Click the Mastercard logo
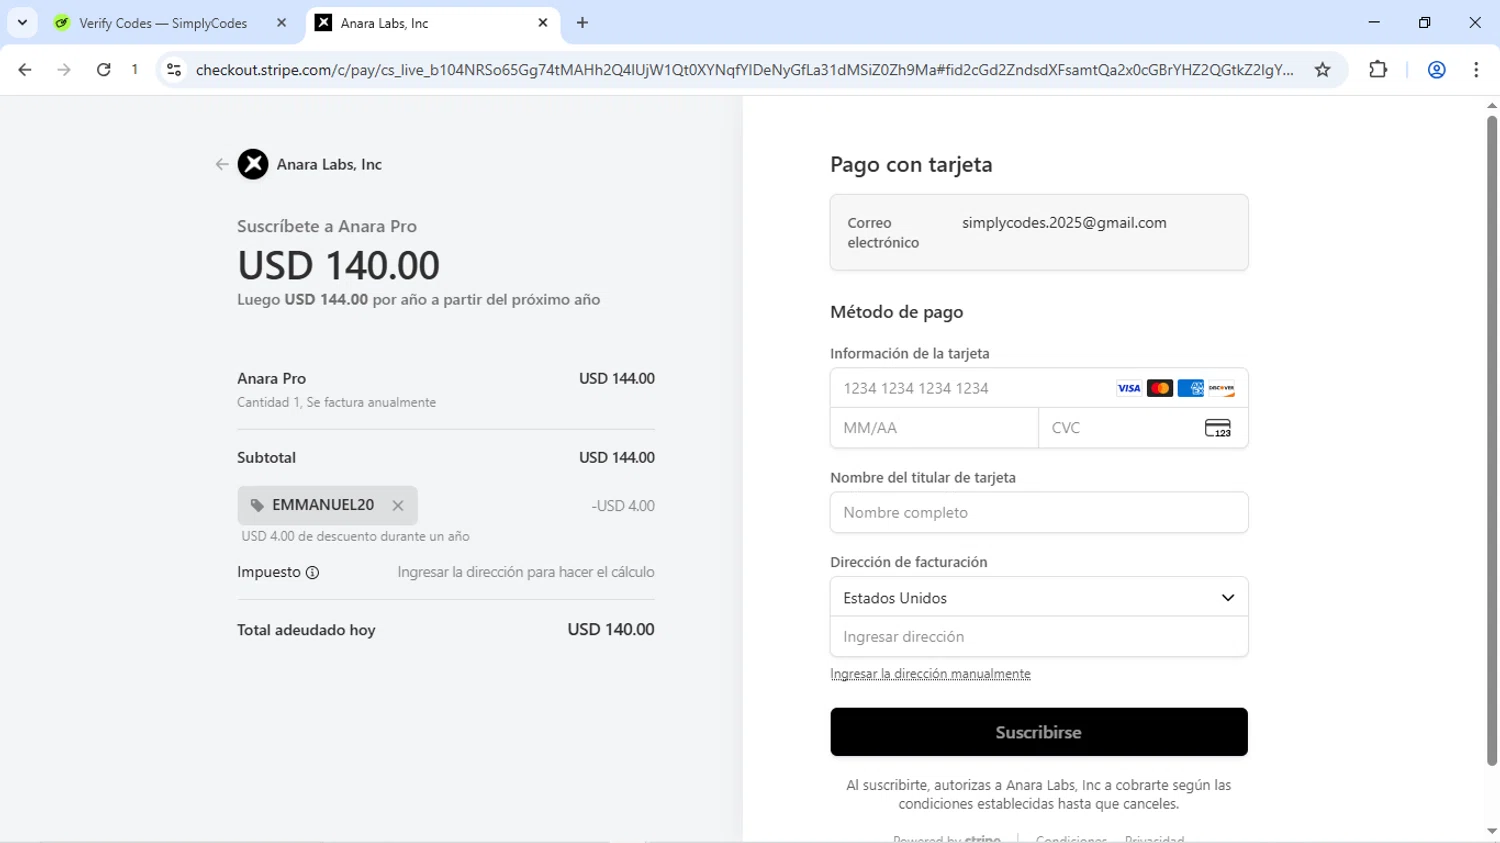 (1160, 388)
